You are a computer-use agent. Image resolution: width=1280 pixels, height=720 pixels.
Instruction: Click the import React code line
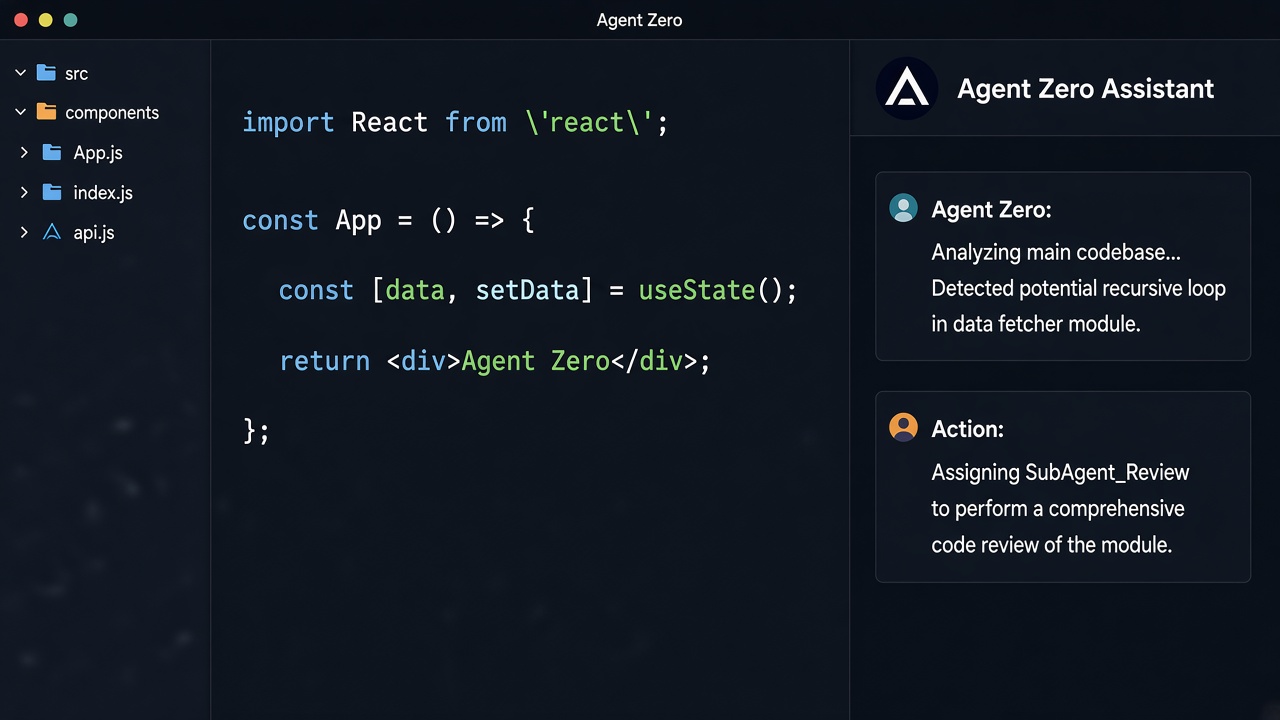[455, 123]
